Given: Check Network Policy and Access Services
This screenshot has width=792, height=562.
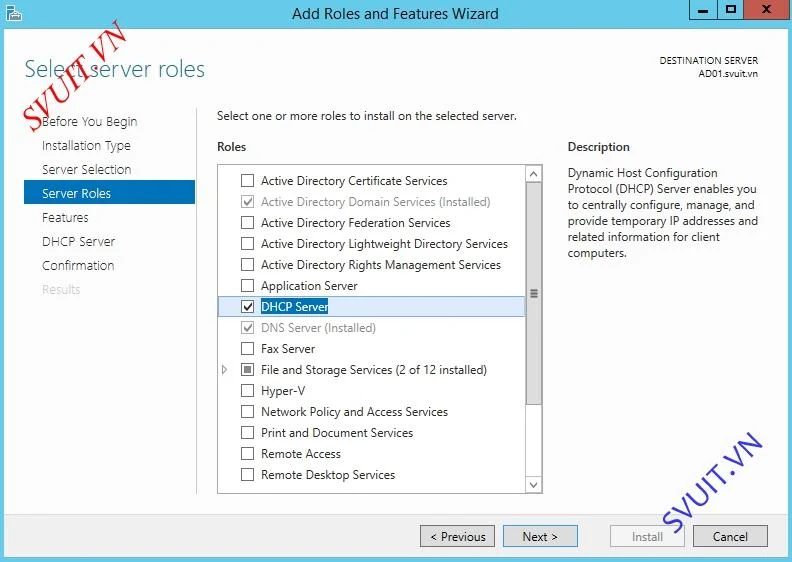Looking at the screenshot, I should point(248,412).
